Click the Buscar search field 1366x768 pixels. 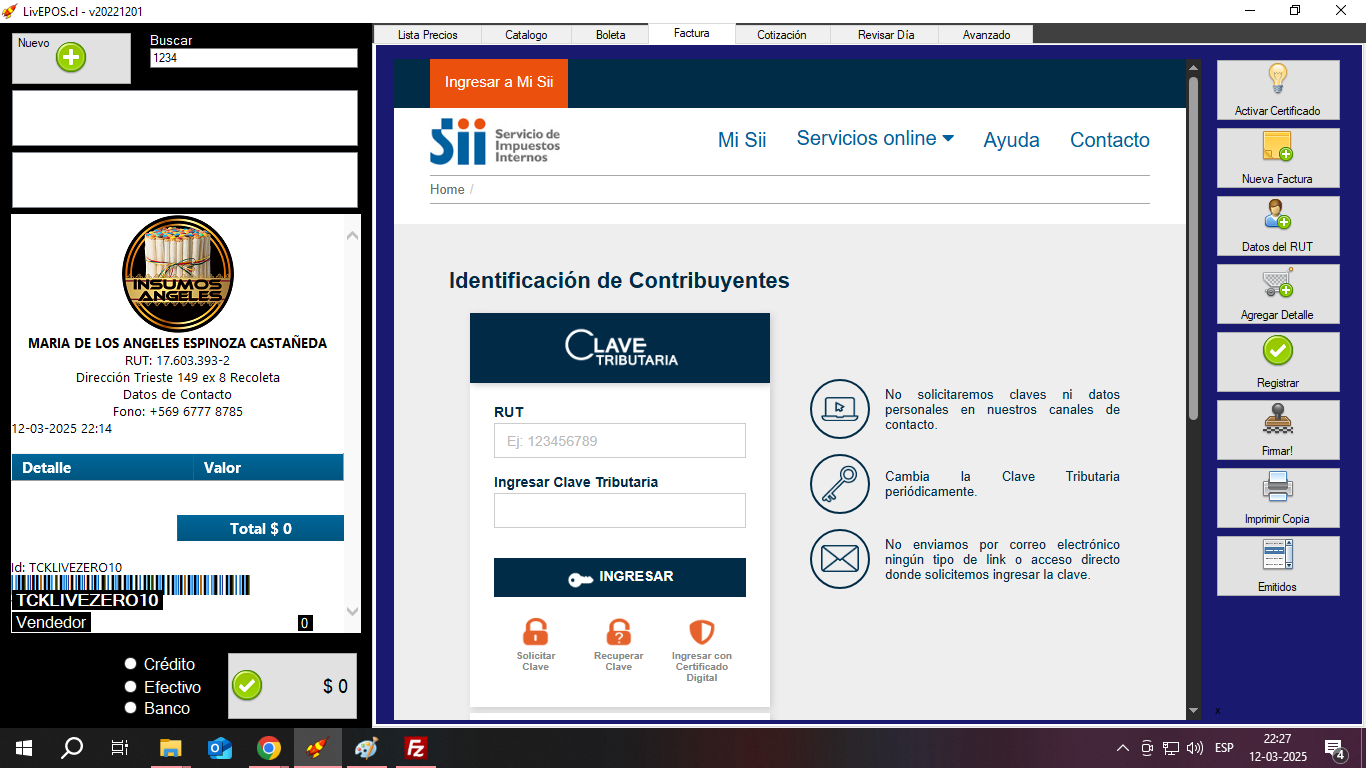(253, 58)
